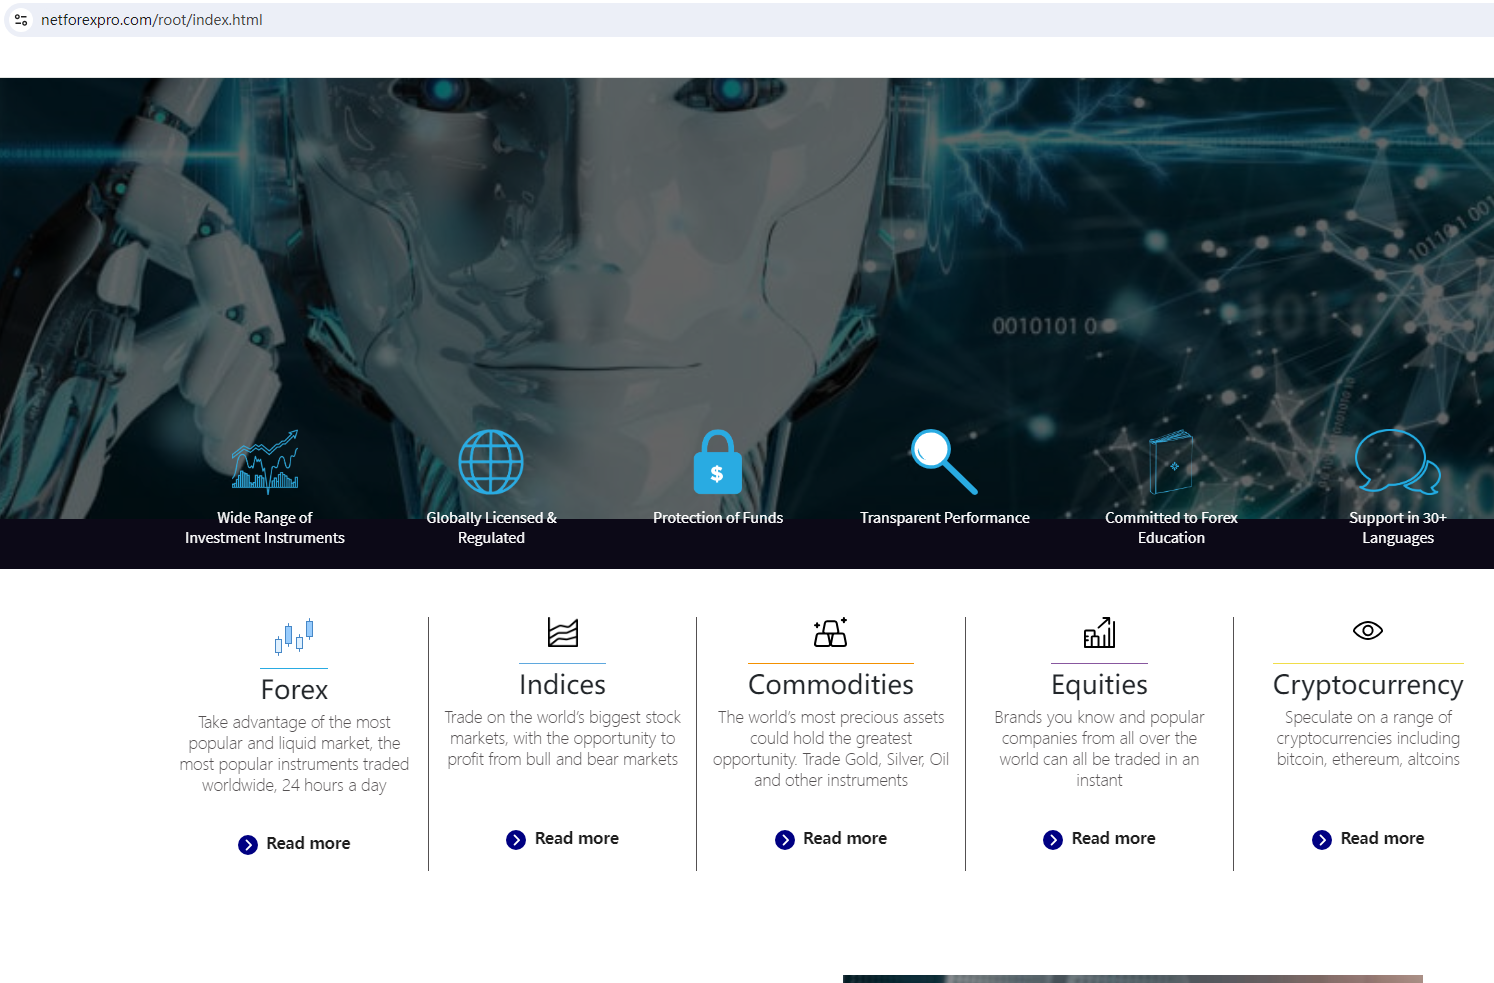Image resolution: width=1494 pixels, height=983 pixels.
Task: Click the arrow icon beside Commodities Read more
Action: (785, 840)
